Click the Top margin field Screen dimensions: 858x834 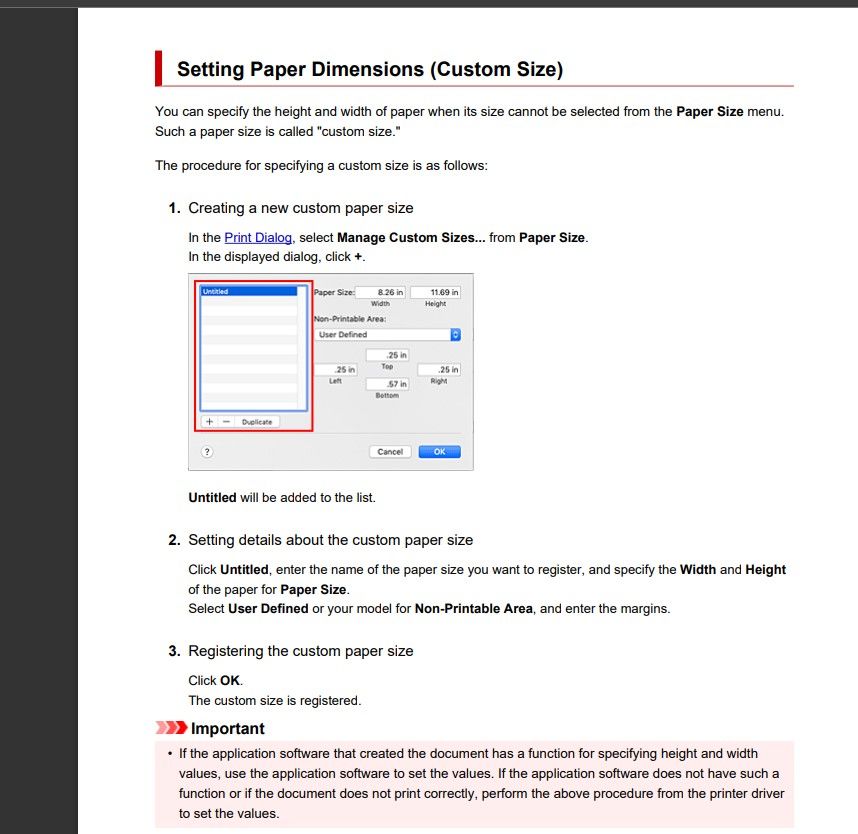[x=387, y=355]
